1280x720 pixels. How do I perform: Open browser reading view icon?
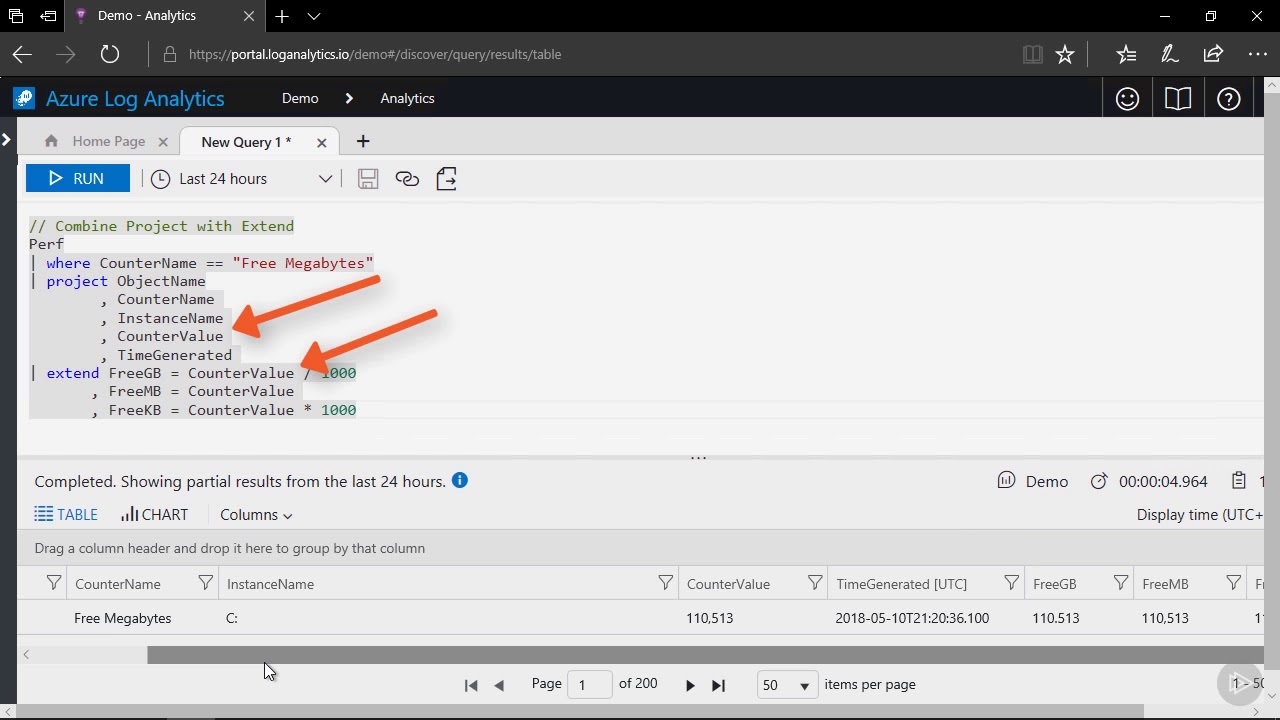pos(1033,54)
